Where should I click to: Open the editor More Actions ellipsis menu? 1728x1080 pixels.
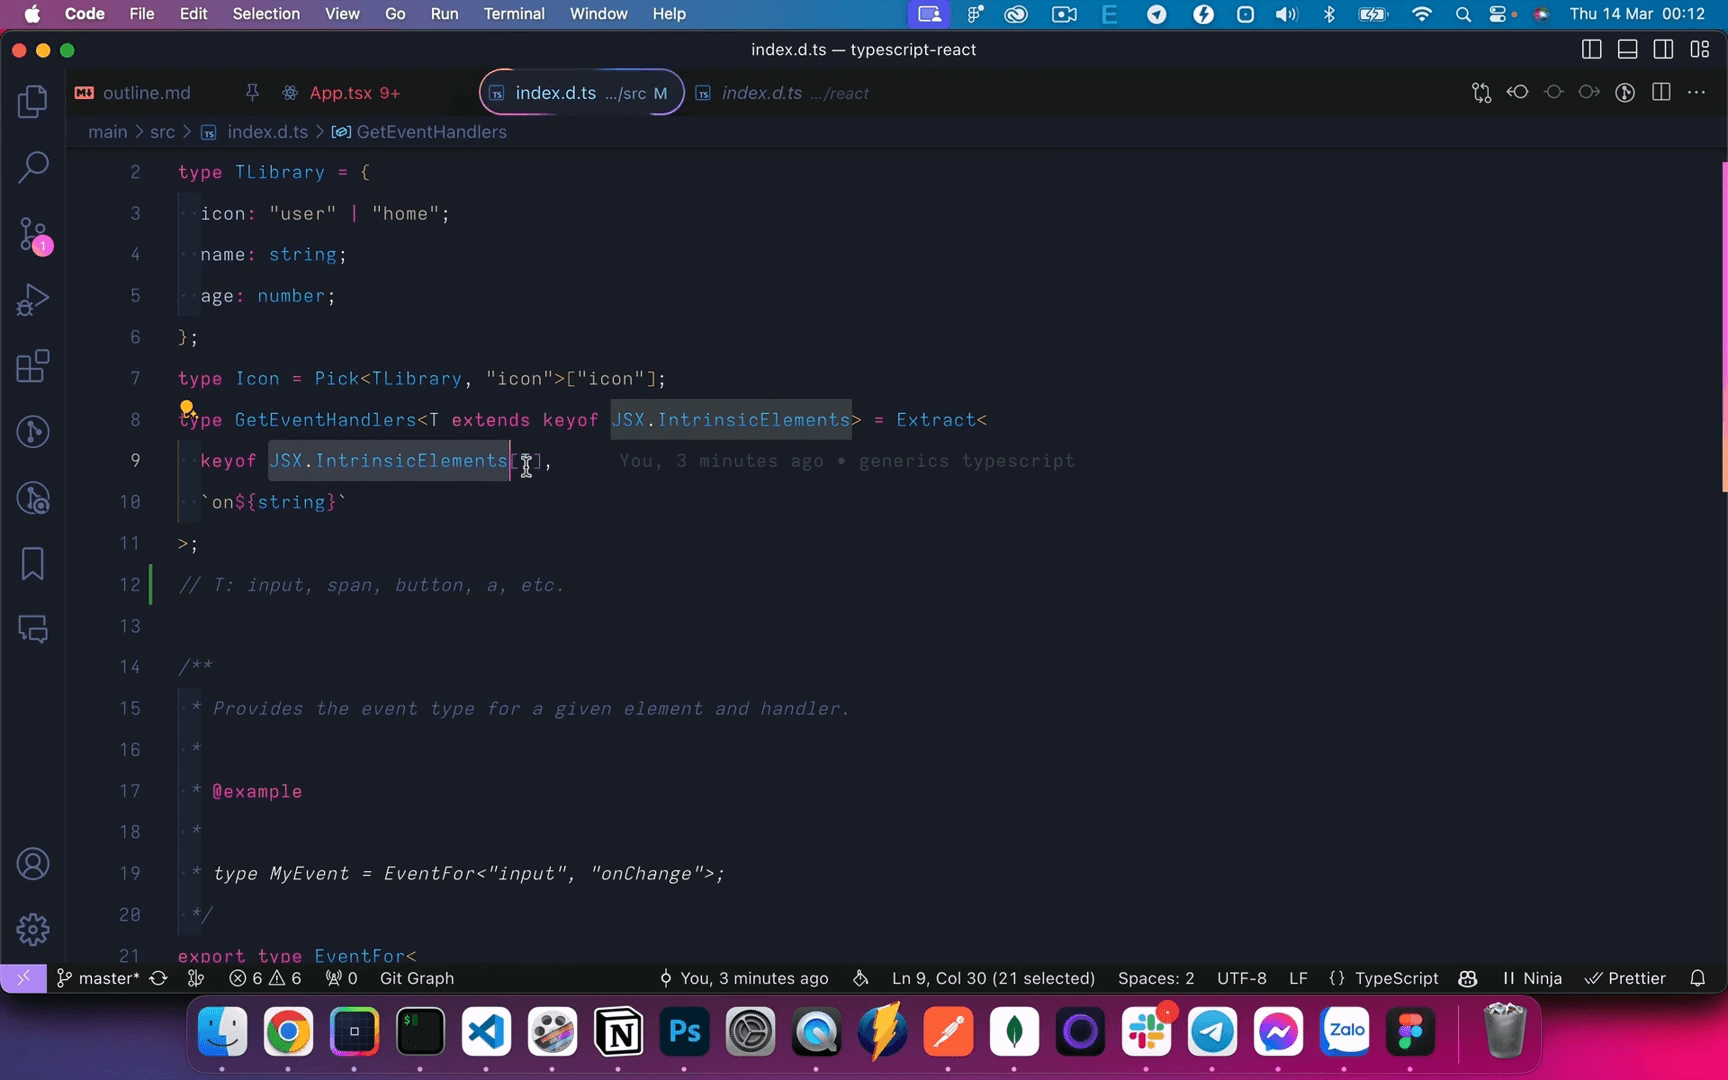(1697, 93)
